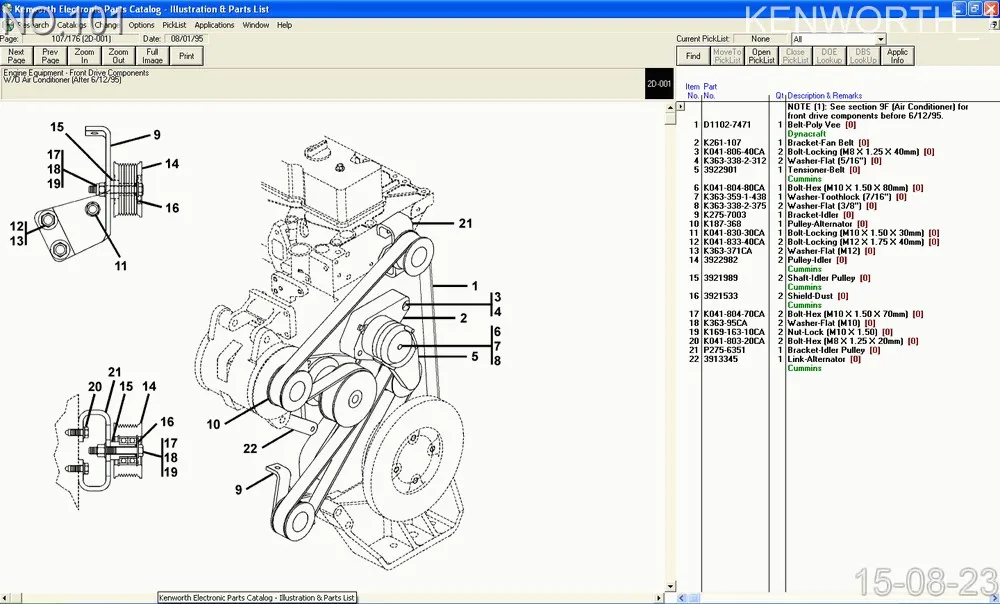Zoom In on the illustration
Screen dimensions: 1000x604
click(84, 56)
